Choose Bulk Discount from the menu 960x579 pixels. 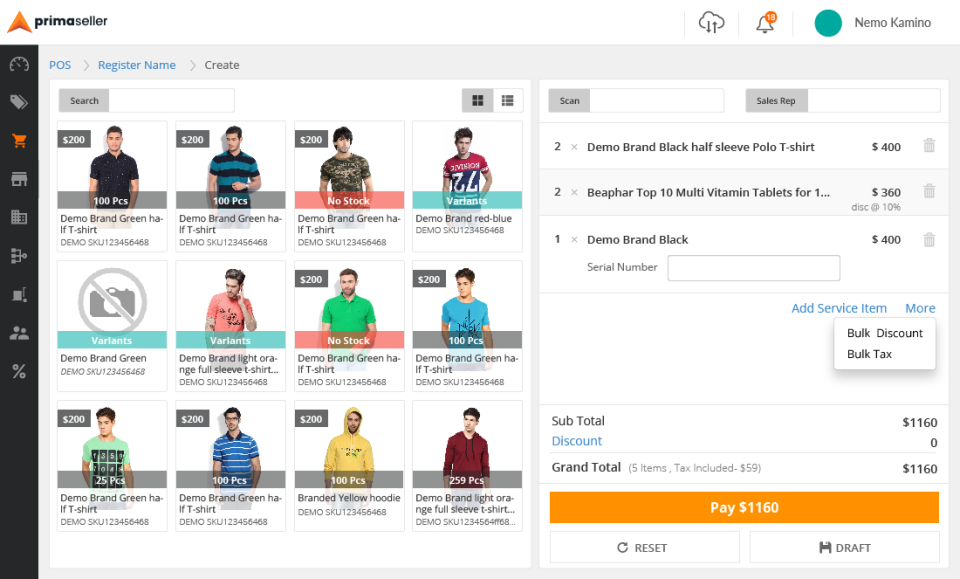[884, 333]
